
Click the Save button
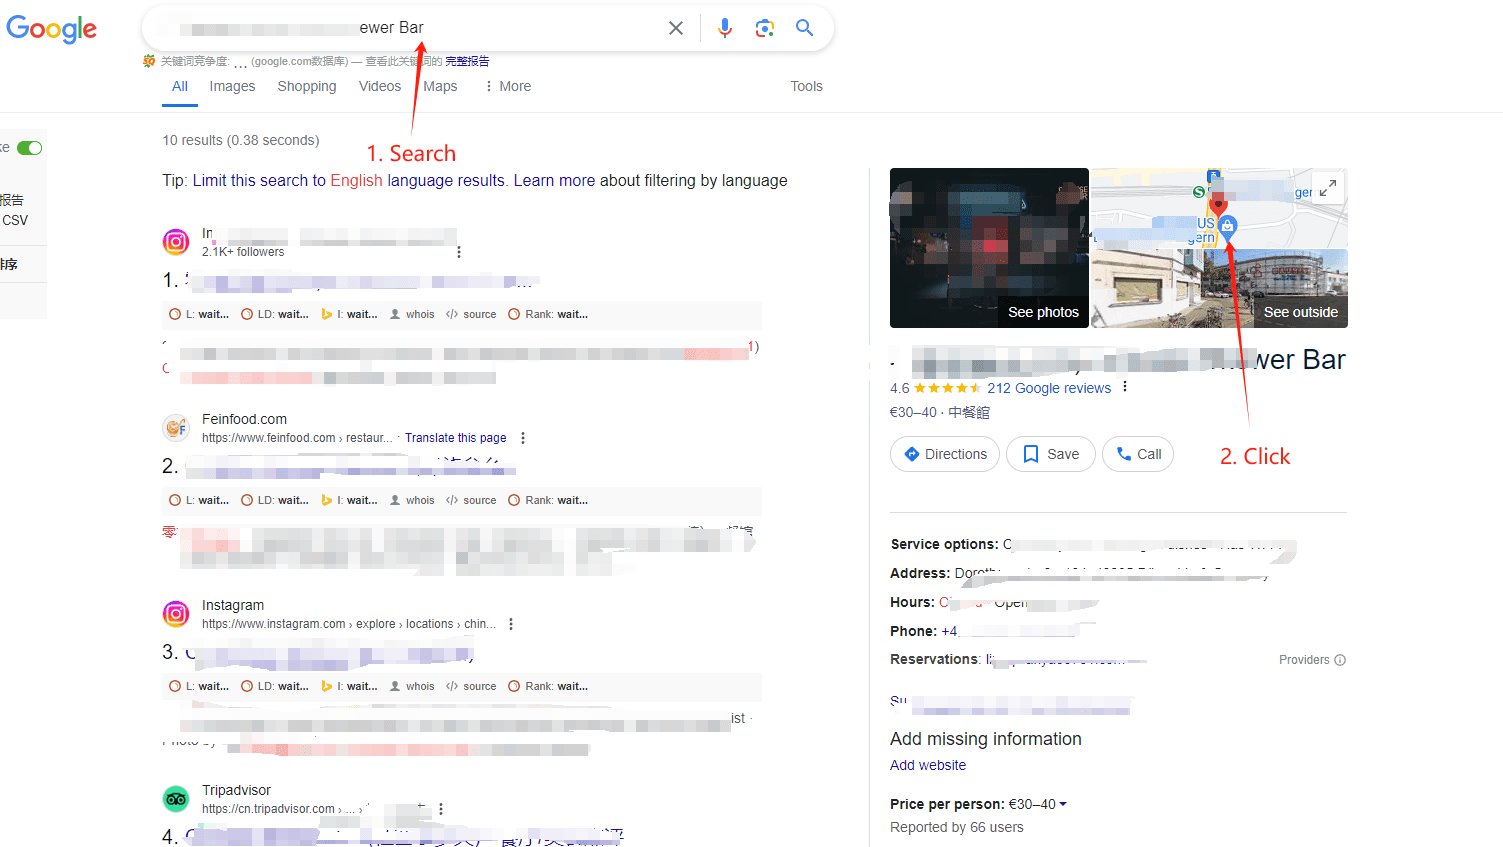[x=1051, y=454]
